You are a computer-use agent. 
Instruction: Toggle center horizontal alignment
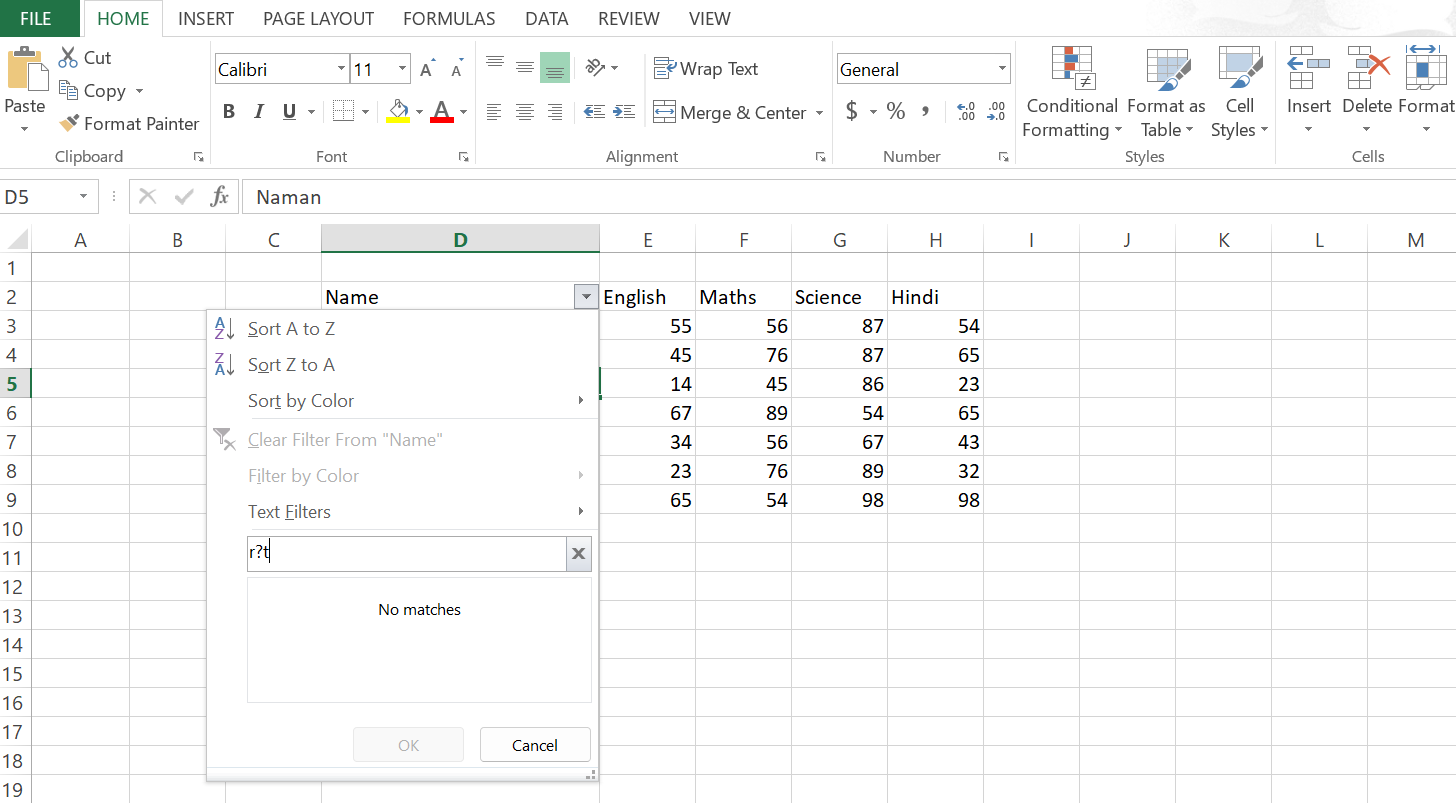[x=525, y=112]
